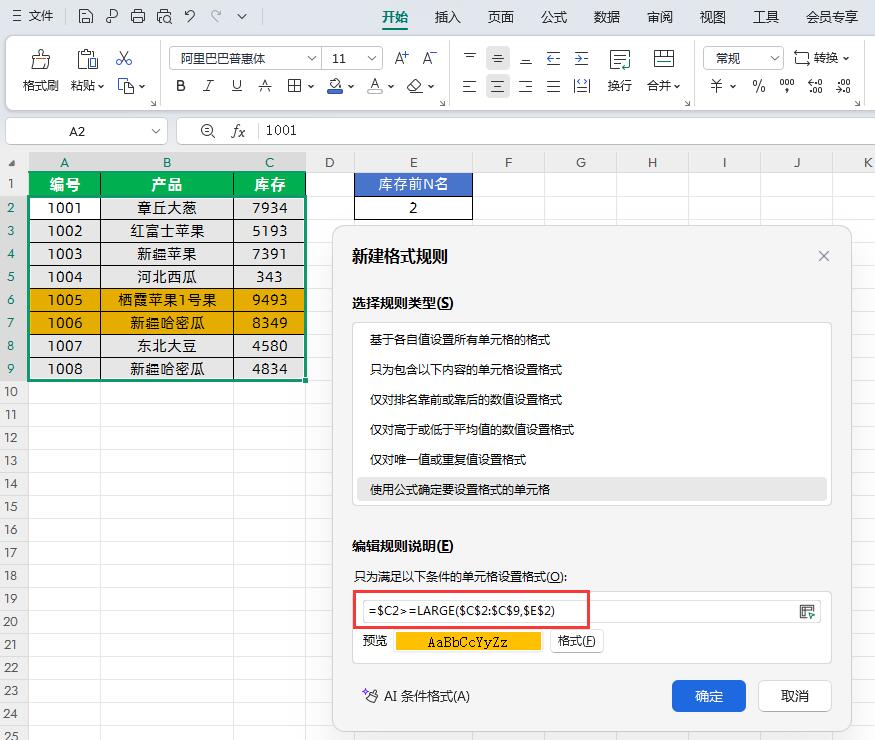Screen dimensions: 875x740
Task: Click the Eraser clear-format icon
Action: coord(415,86)
